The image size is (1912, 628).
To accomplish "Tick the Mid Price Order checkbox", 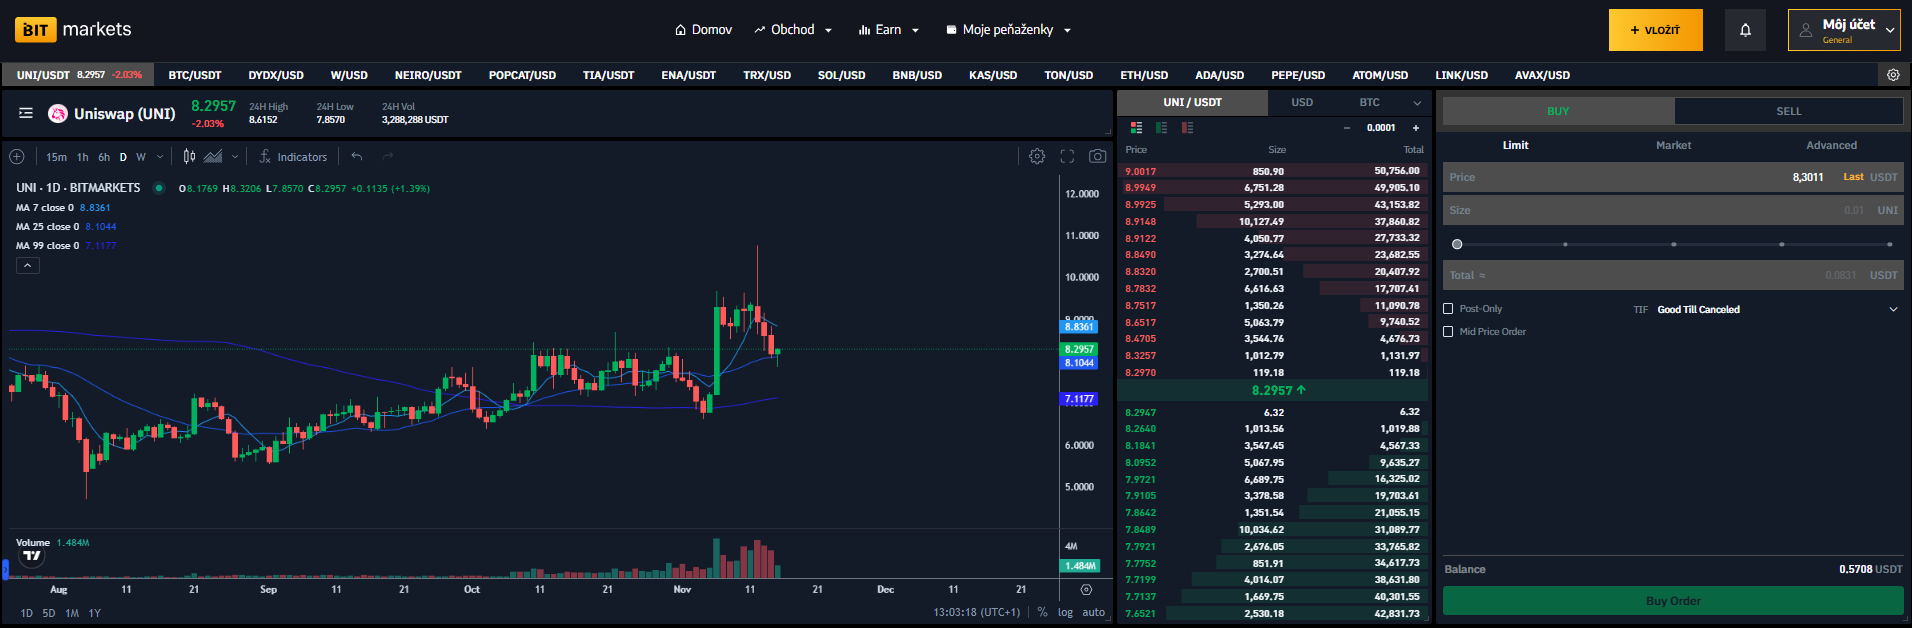I will click(1448, 332).
